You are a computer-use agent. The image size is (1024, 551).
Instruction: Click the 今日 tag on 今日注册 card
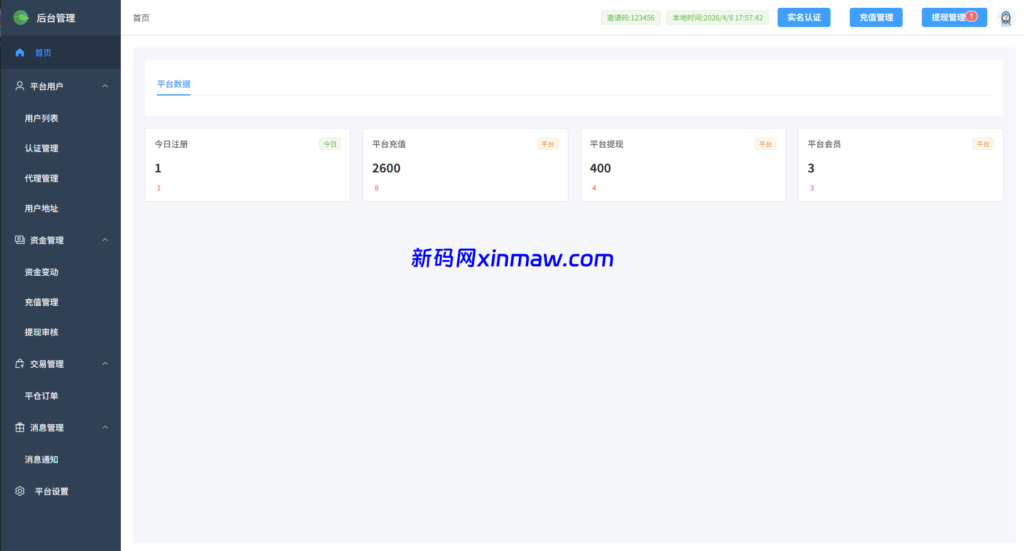(x=330, y=144)
